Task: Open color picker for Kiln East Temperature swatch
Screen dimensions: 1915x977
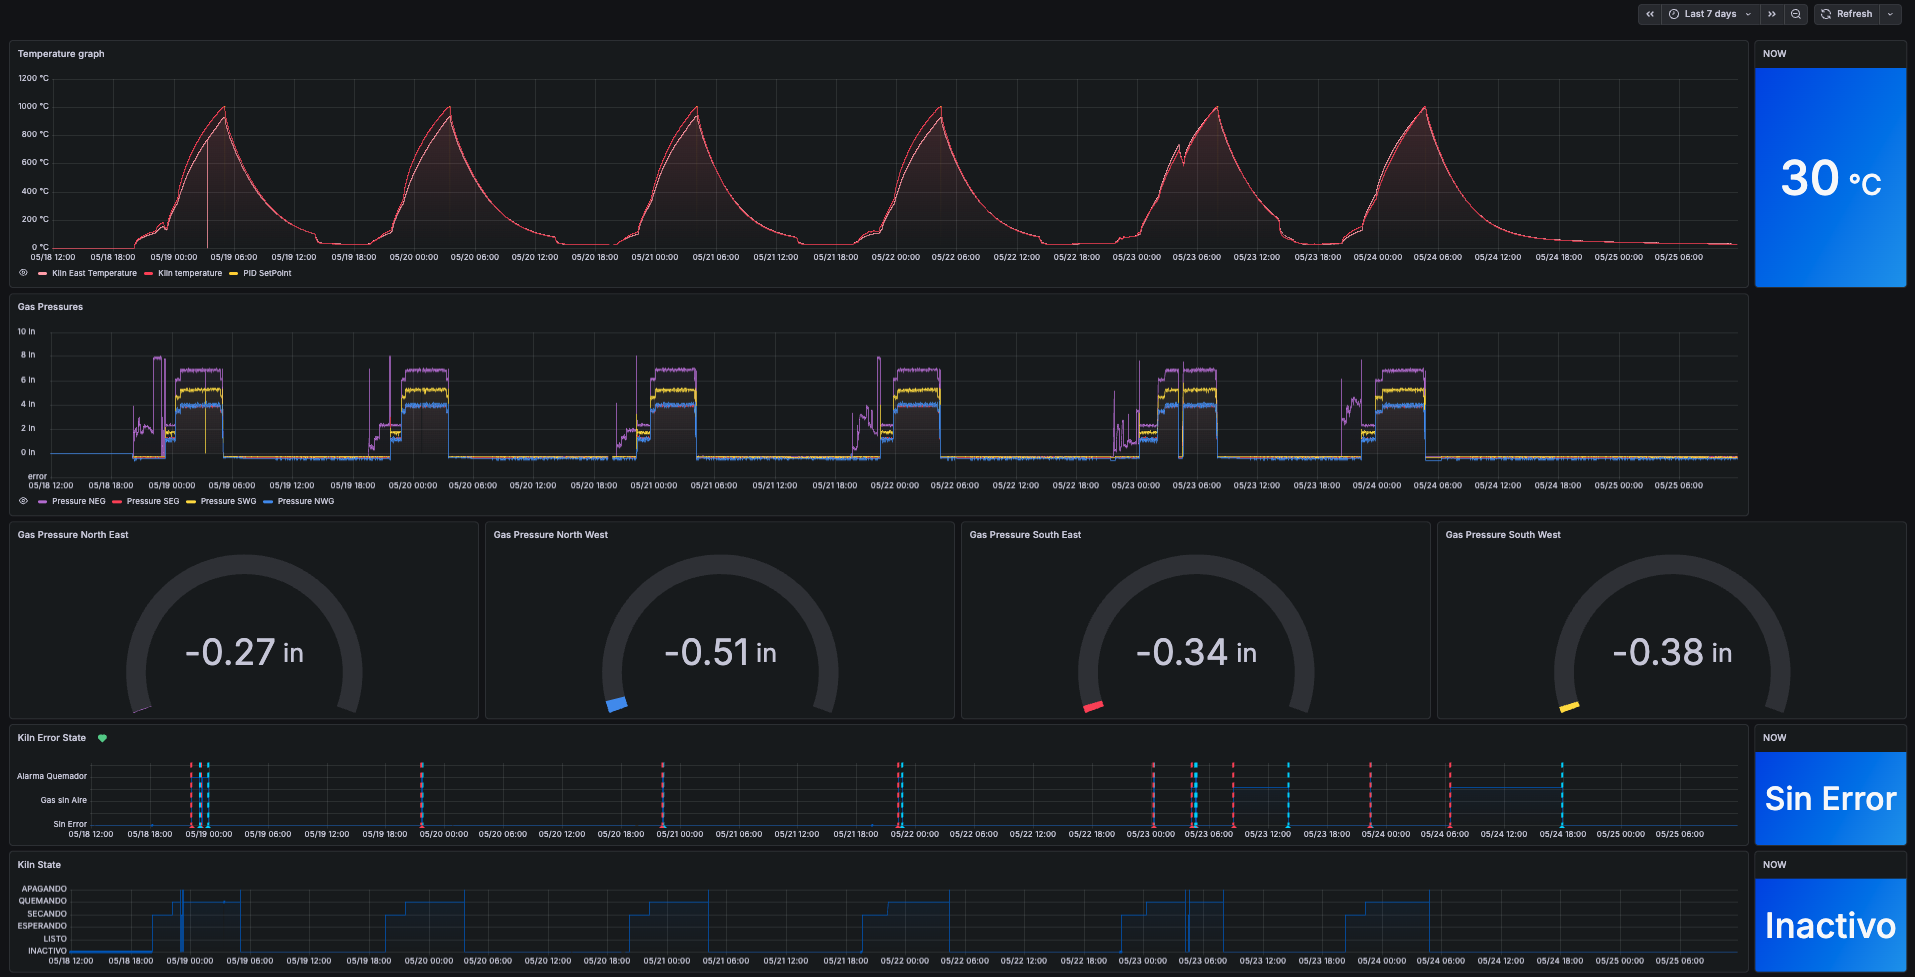Action: tap(43, 273)
